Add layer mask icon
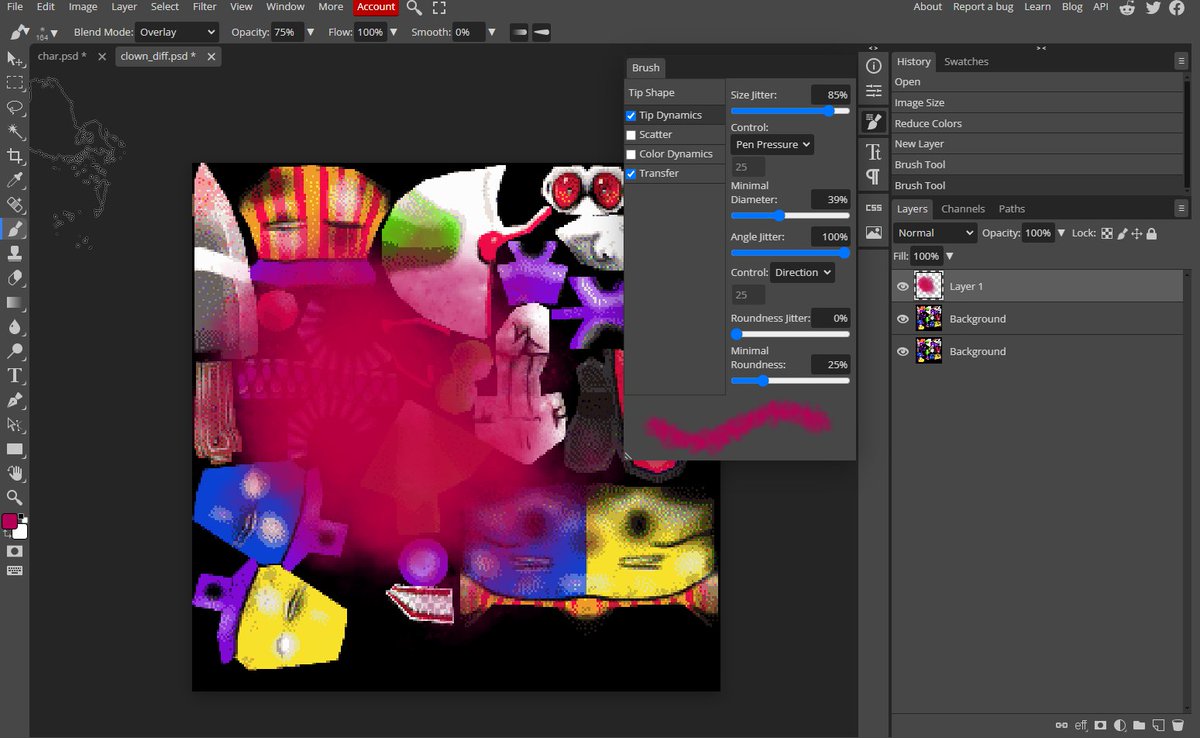Image resolution: width=1200 pixels, height=738 pixels. 1101,725
